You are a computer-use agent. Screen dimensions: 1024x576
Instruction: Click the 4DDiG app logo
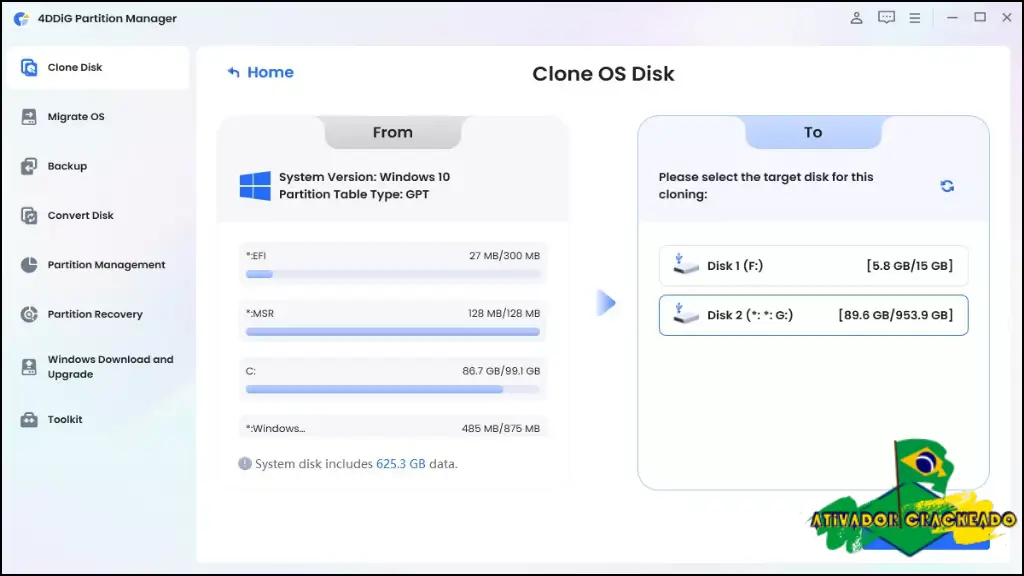(x=21, y=18)
